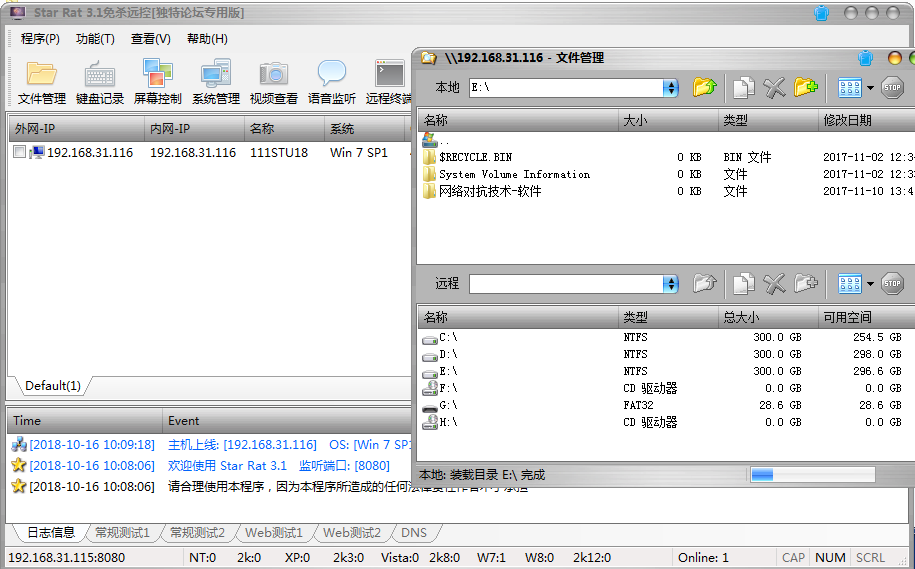Delete selected file in local pane
The image size is (915, 569).
(774, 88)
